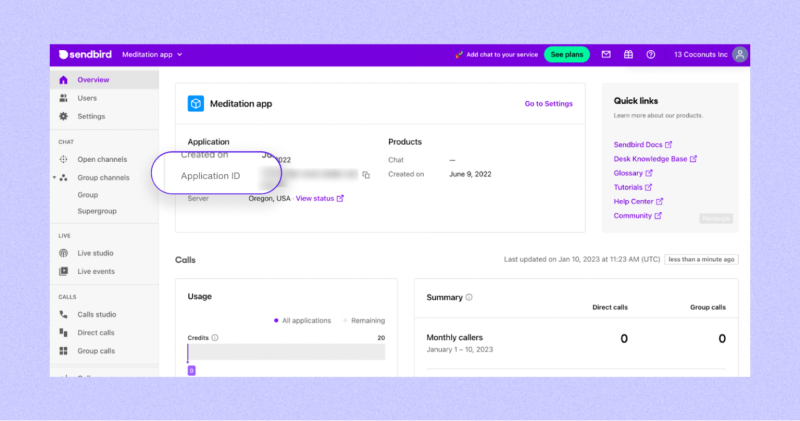Click the Group channels icon
Viewport: 800px width, 421px height.
[63, 178]
